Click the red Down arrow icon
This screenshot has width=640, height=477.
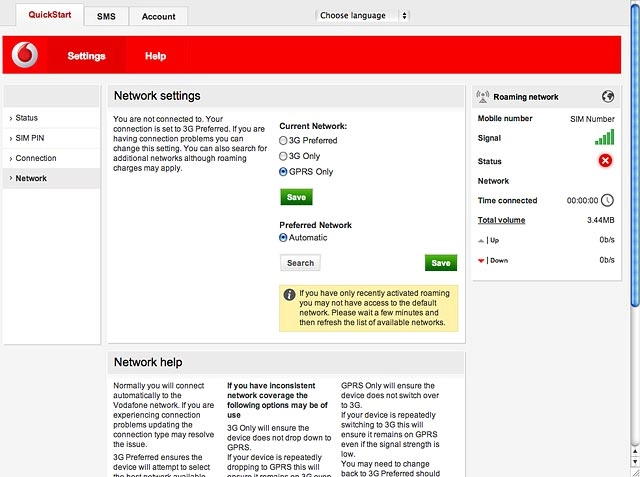(x=481, y=261)
